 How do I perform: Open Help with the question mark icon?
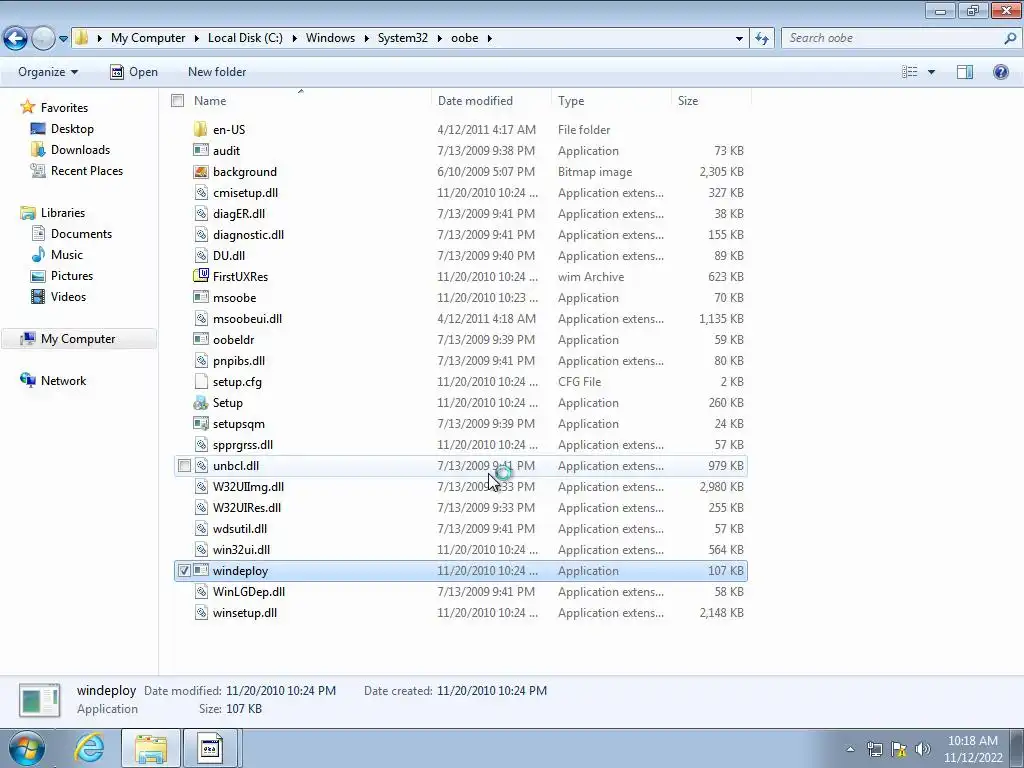tap(1000, 72)
